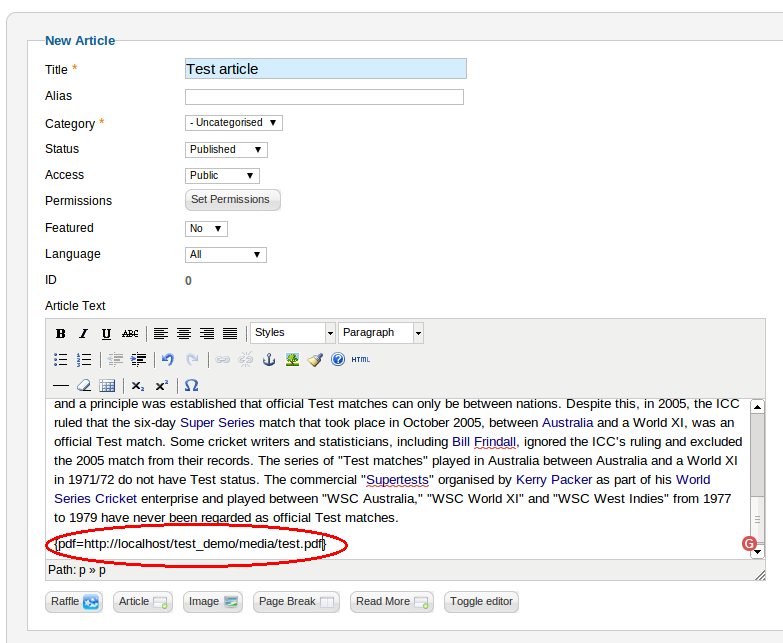This screenshot has width=783, height=643.
Task: Expand the Status Published dropdown
Action: [x=226, y=149]
